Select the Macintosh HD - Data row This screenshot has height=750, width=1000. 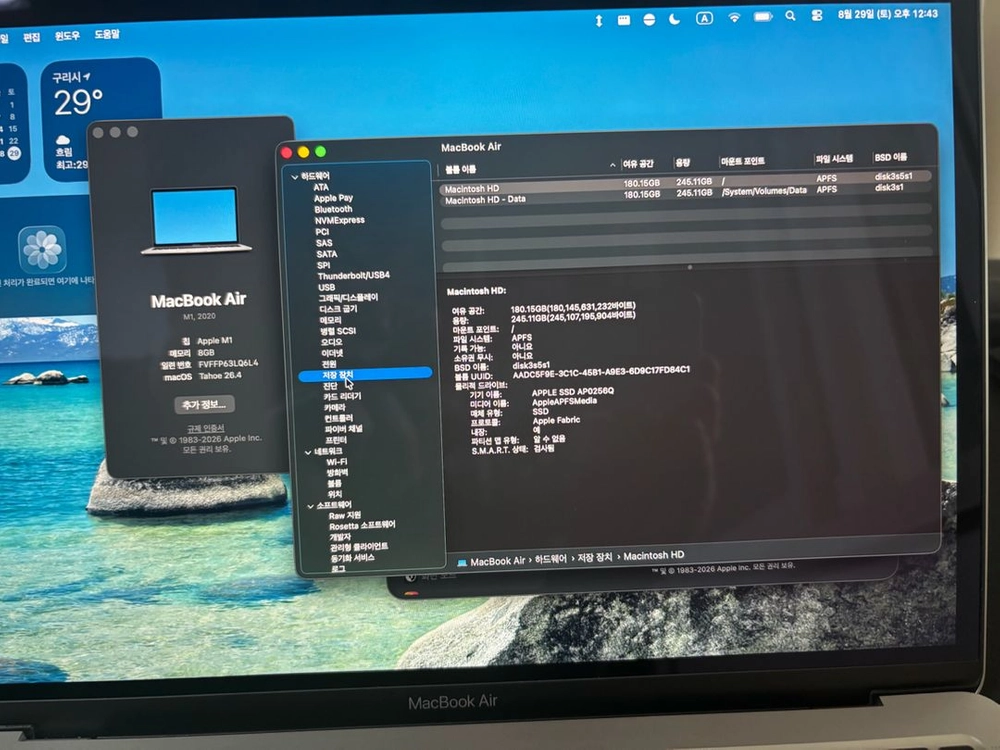click(x=686, y=194)
